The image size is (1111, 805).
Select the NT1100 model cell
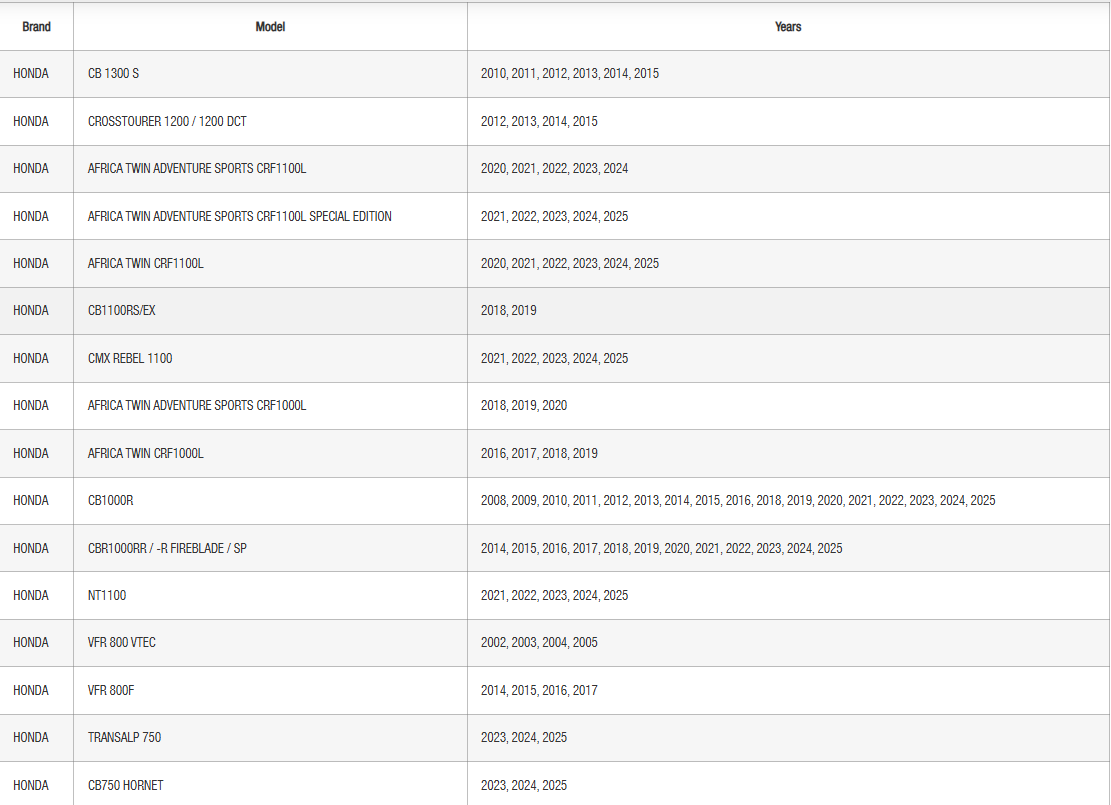tap(107, 595)
